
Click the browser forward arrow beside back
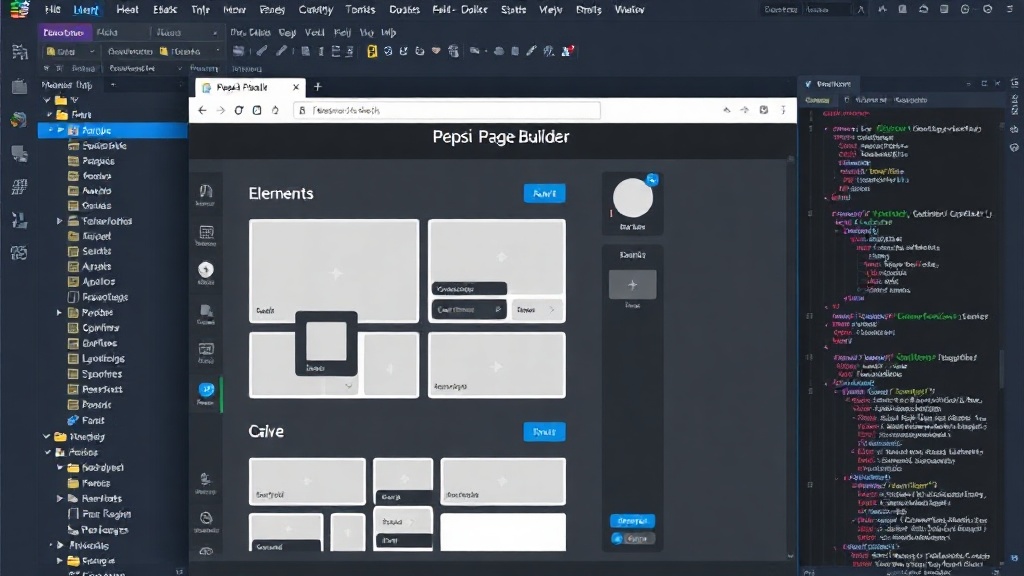pos(221,110)
